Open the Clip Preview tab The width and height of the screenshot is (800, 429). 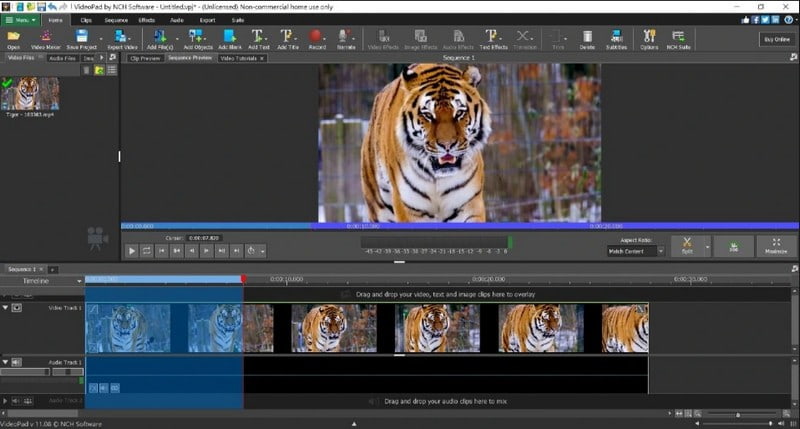tap(145, 58)
